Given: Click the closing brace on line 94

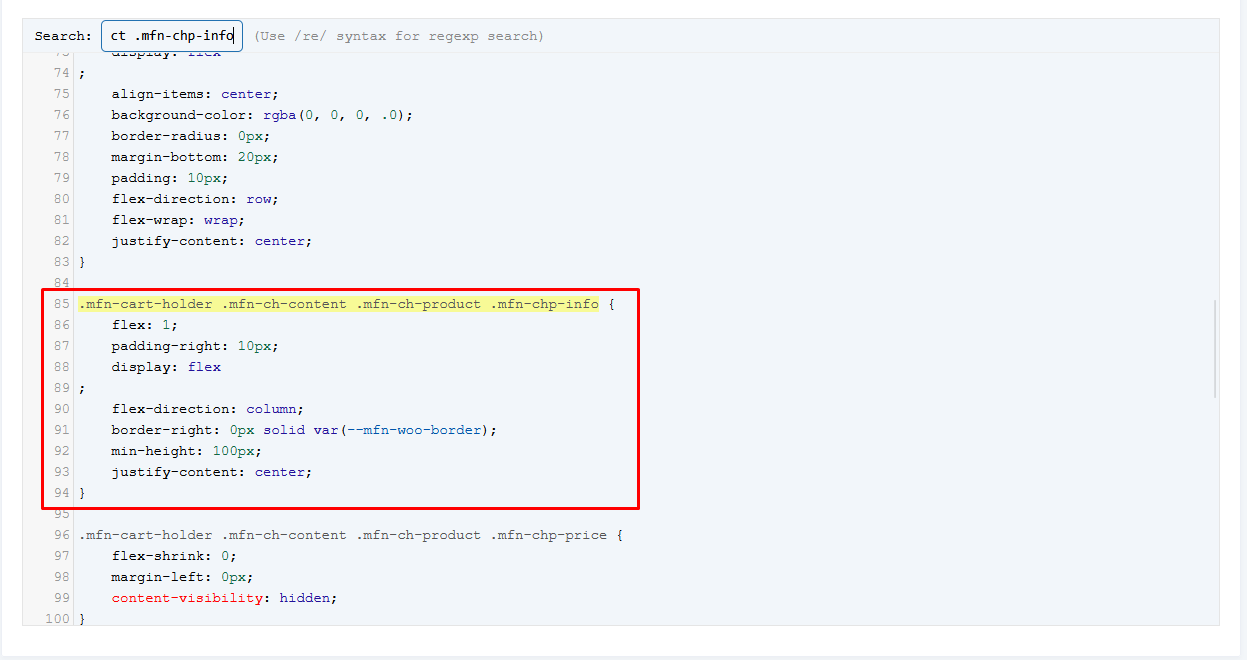Looking at the screenshot, I should [83, 493].
